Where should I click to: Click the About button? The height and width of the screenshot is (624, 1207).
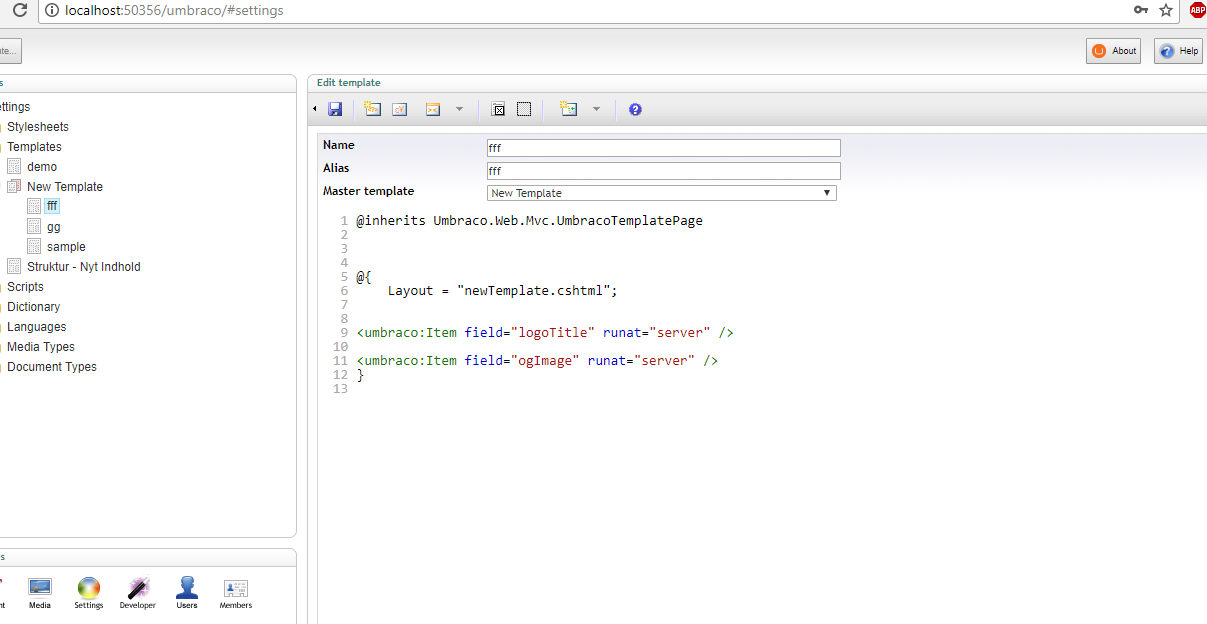[x=1113, y=51]
